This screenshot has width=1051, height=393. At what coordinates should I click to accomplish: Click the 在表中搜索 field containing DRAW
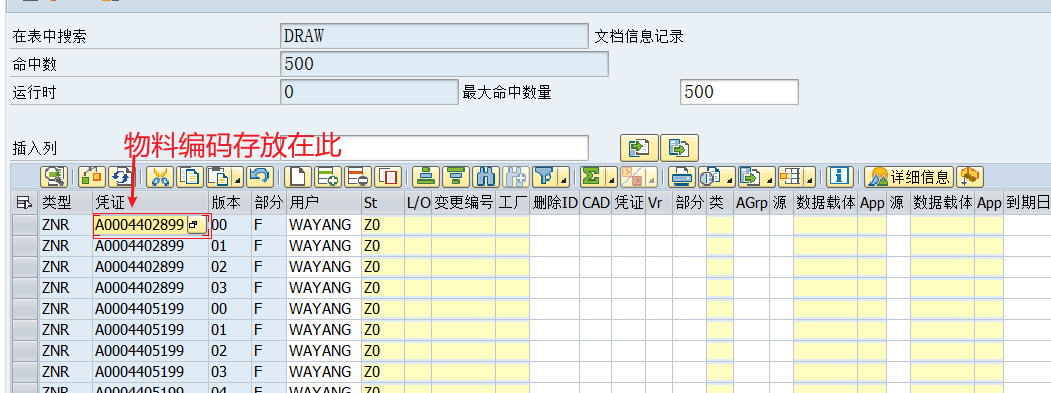(x=434, y=36)
